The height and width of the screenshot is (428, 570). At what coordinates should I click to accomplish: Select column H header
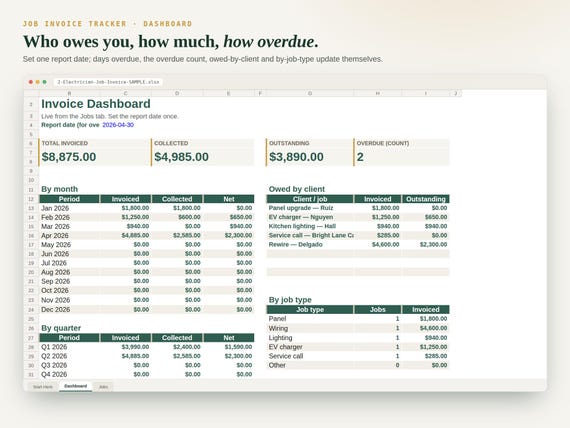[378, 93]
